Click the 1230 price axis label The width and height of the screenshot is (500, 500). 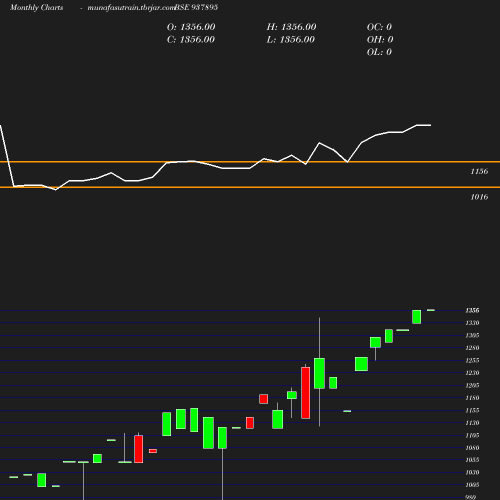coord(472,373)
